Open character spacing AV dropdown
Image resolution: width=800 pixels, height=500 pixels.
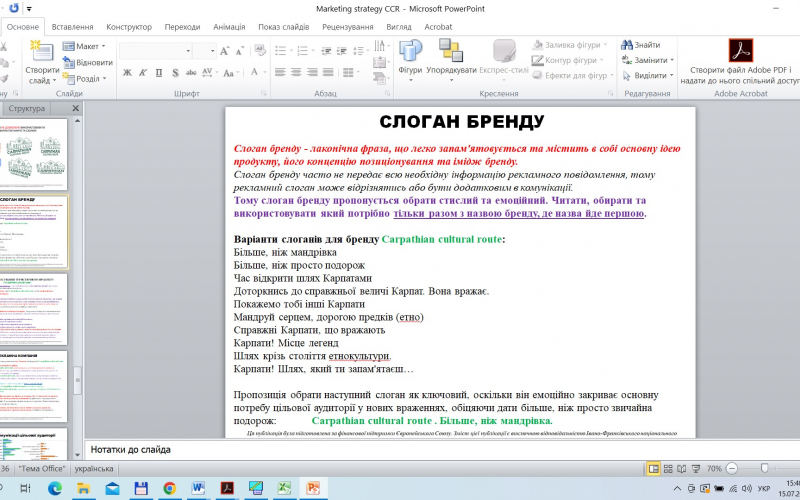pos(209,73)
